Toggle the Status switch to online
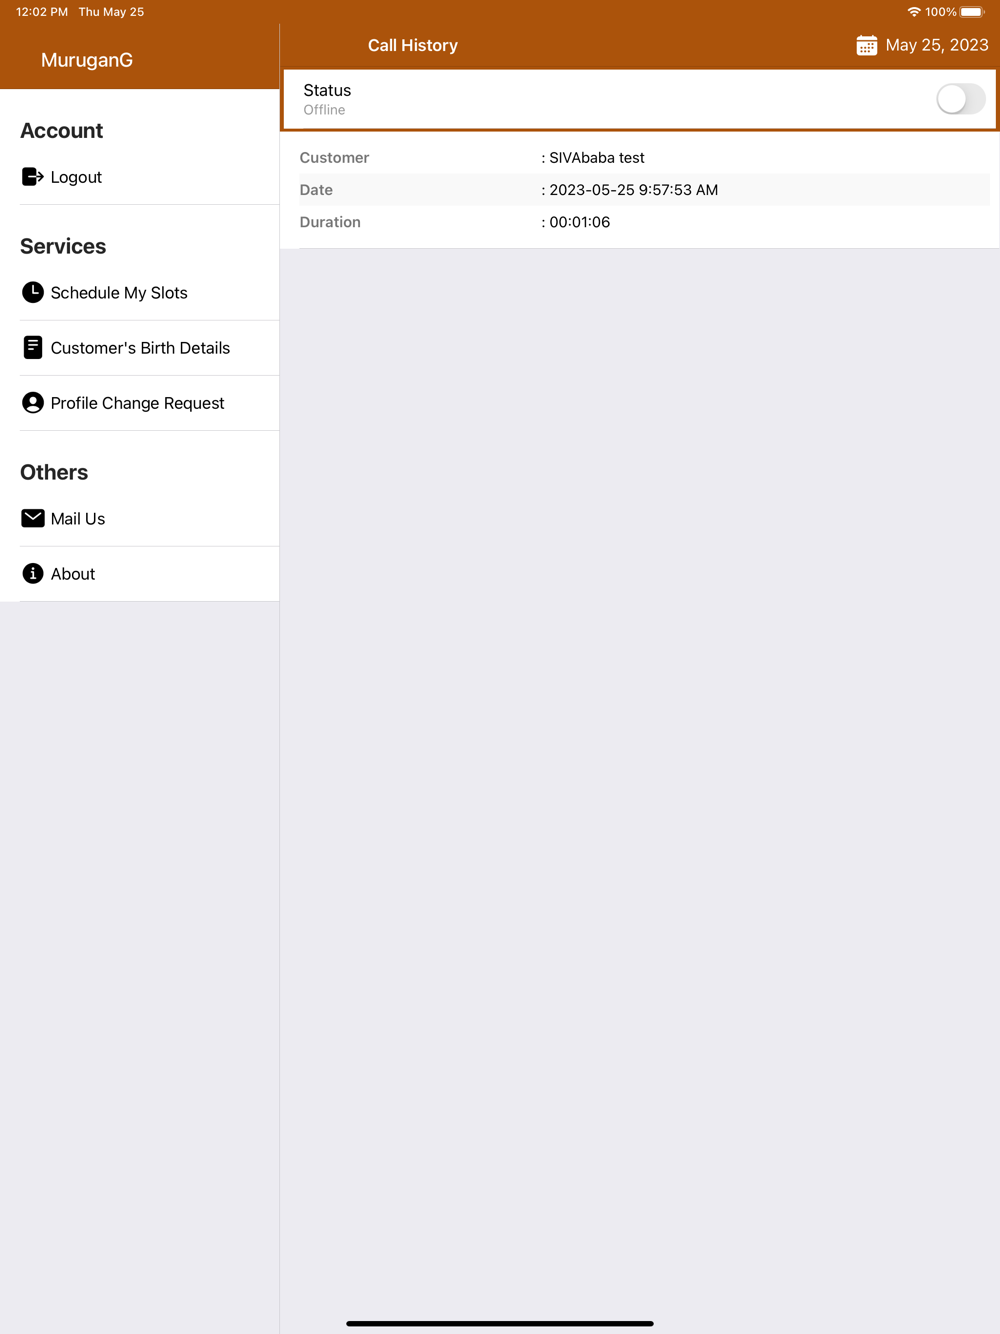Image resolution: width=1000 pixels, height=1334 pixels. (x=960, y=99)
